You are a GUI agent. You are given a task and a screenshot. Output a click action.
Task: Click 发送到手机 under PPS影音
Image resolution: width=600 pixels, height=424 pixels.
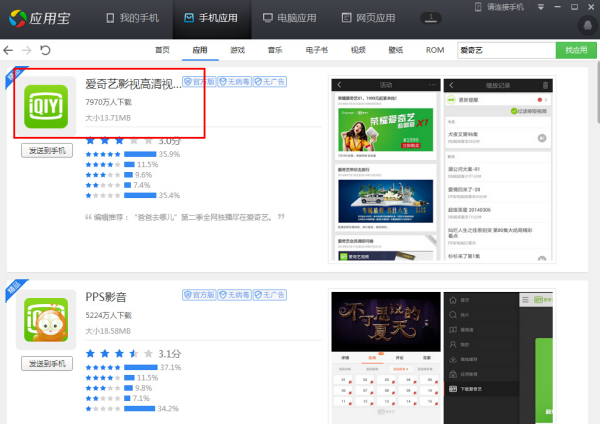point(47,364)
